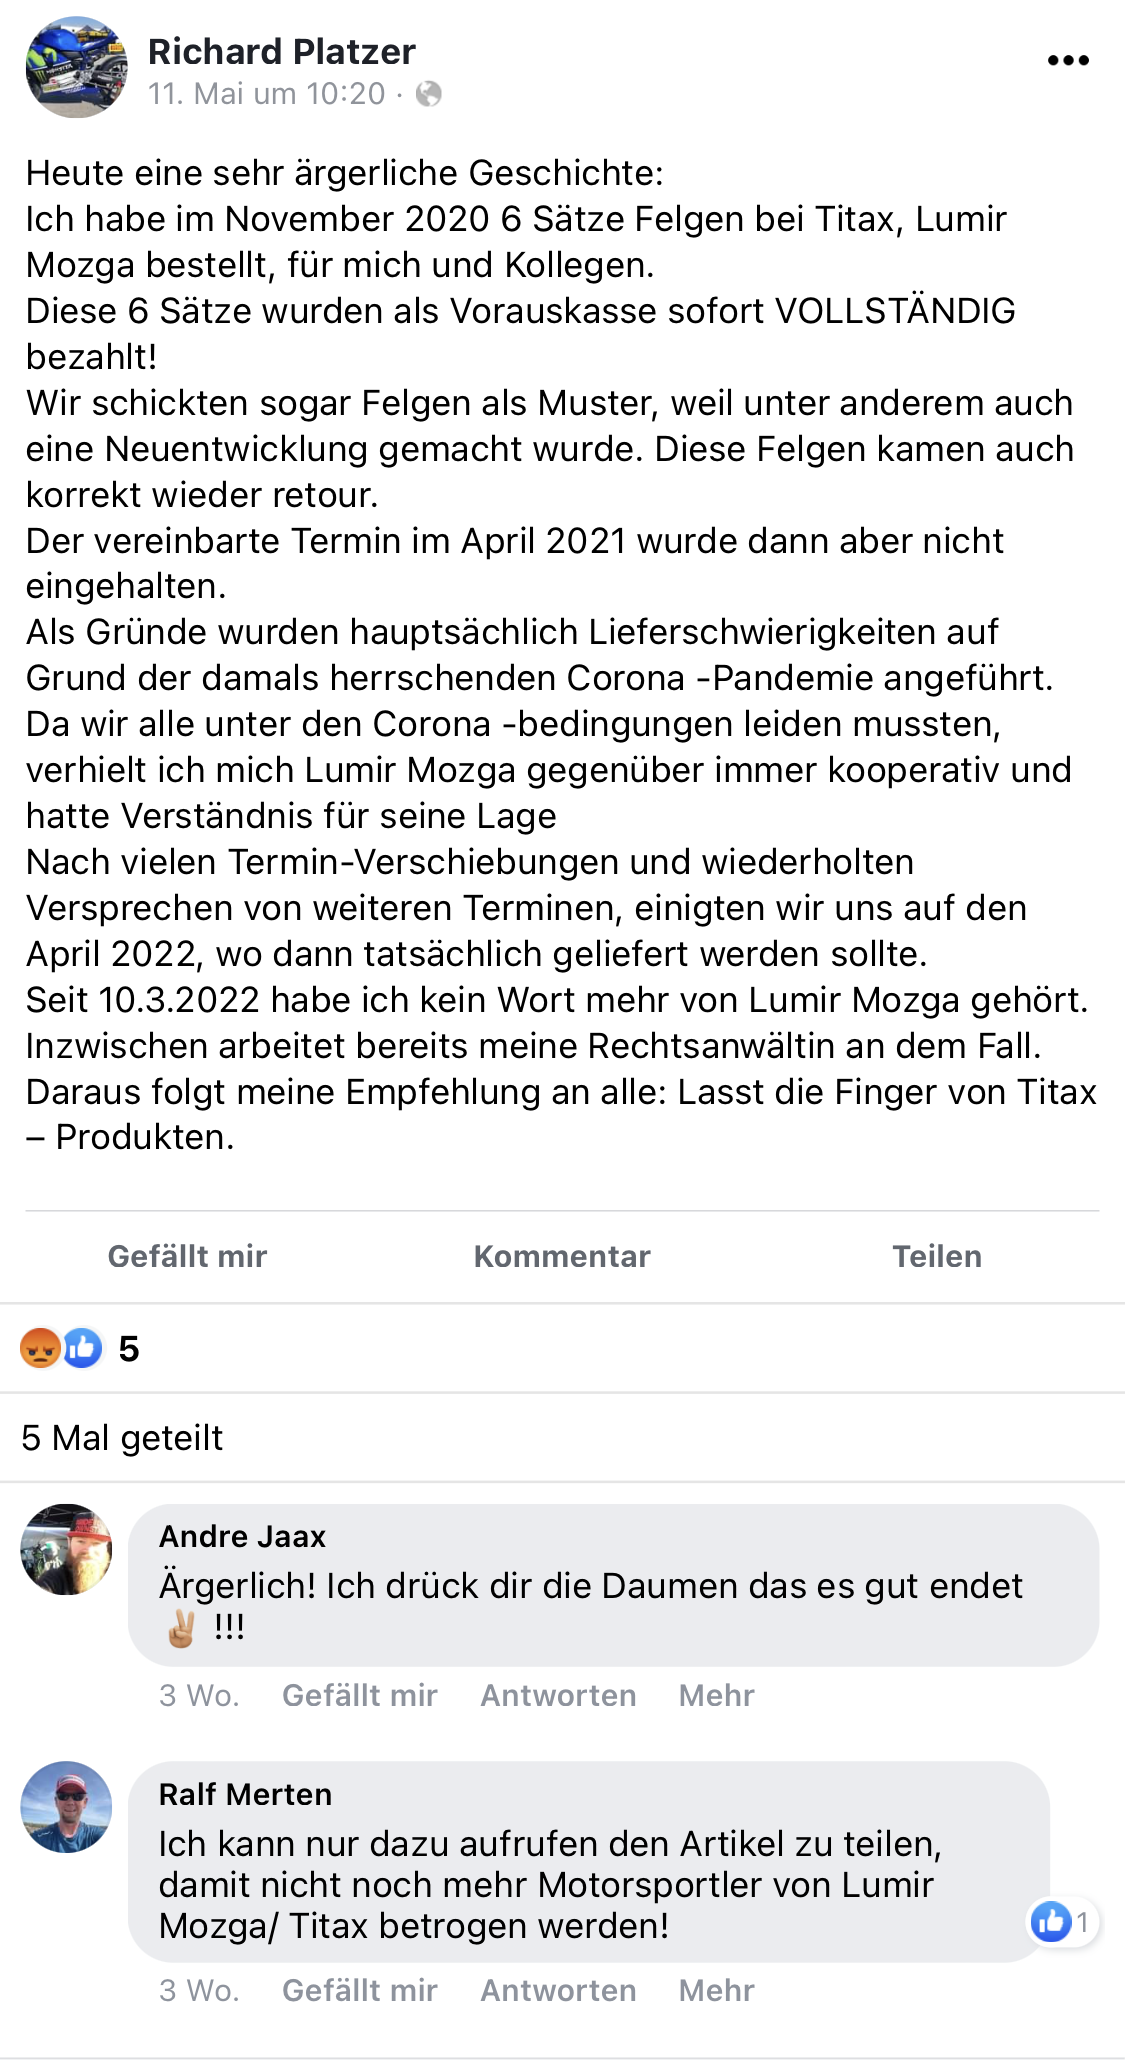Like the post with Gefällt mir
Screen dimensions: 1125x2062
(187, 1256)
